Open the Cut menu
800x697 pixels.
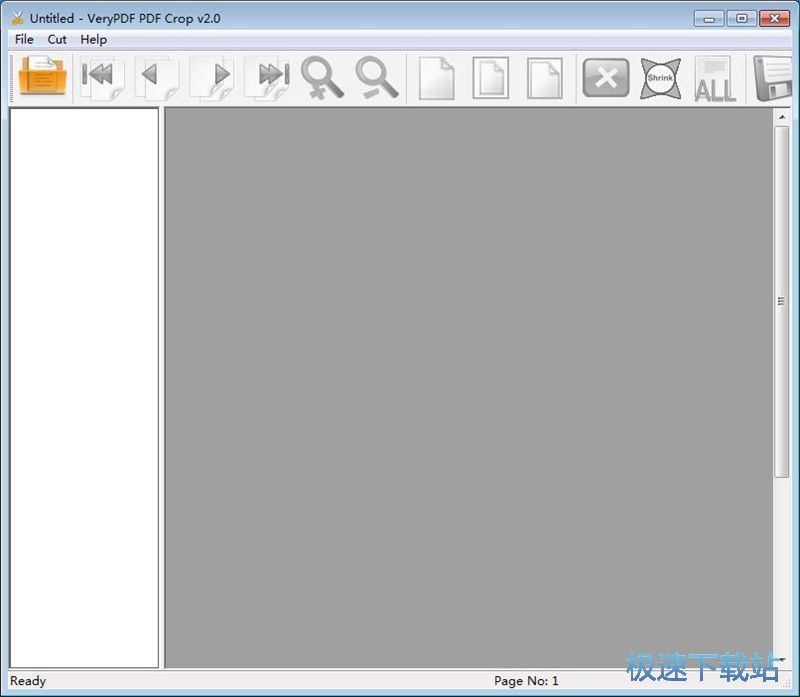coord(56,39)
